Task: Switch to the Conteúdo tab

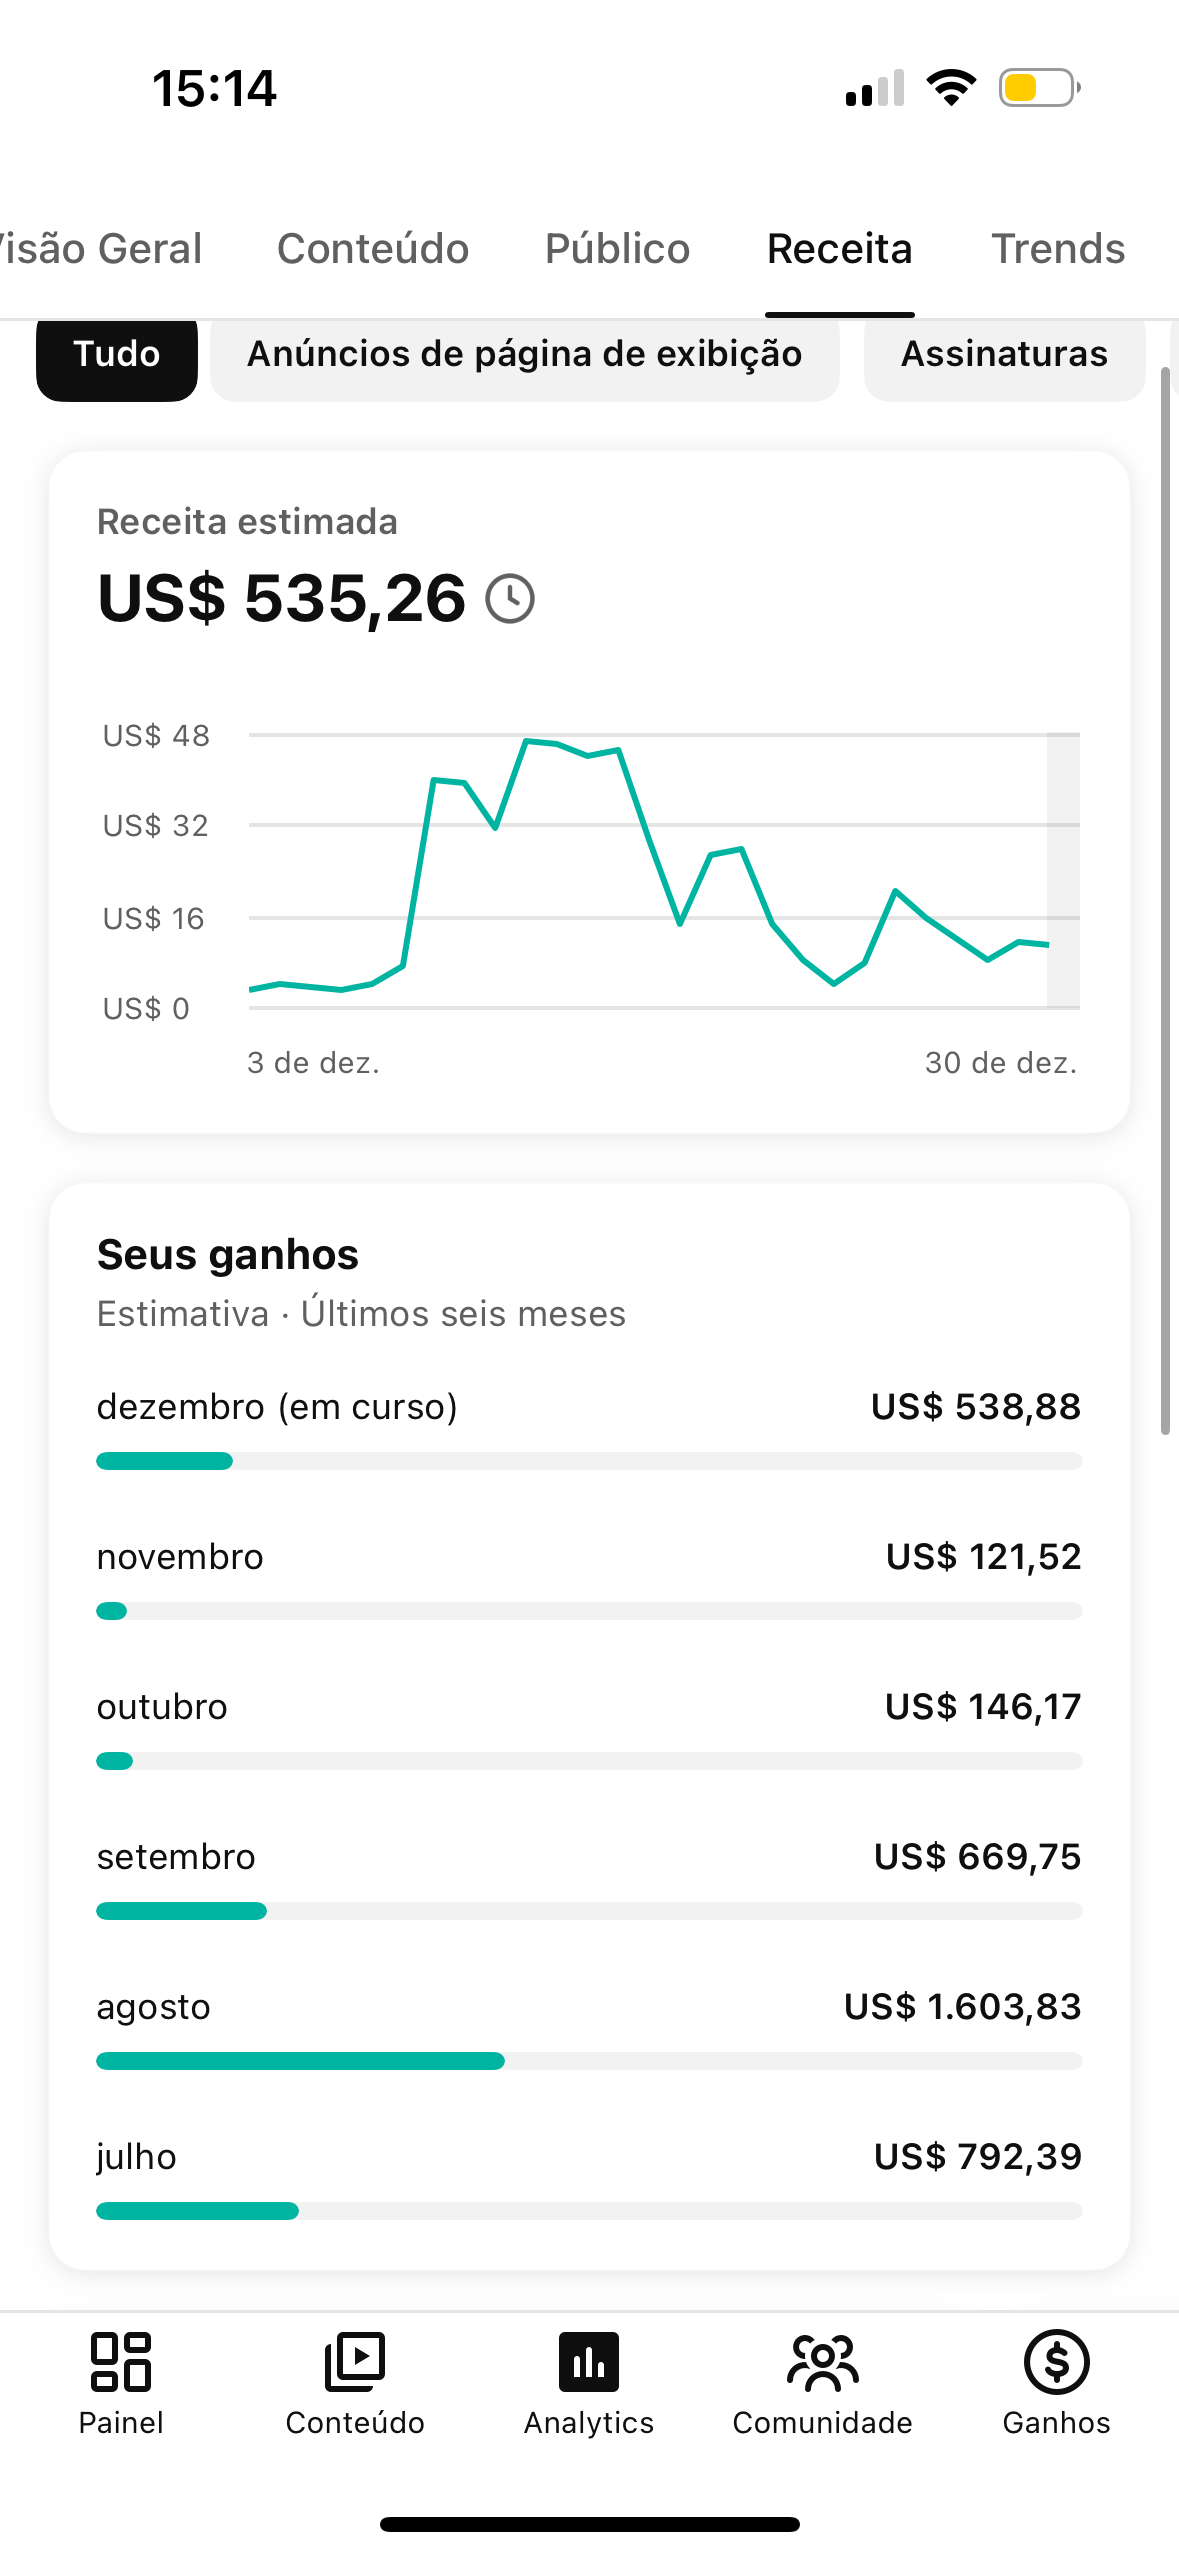Action: 373,249
